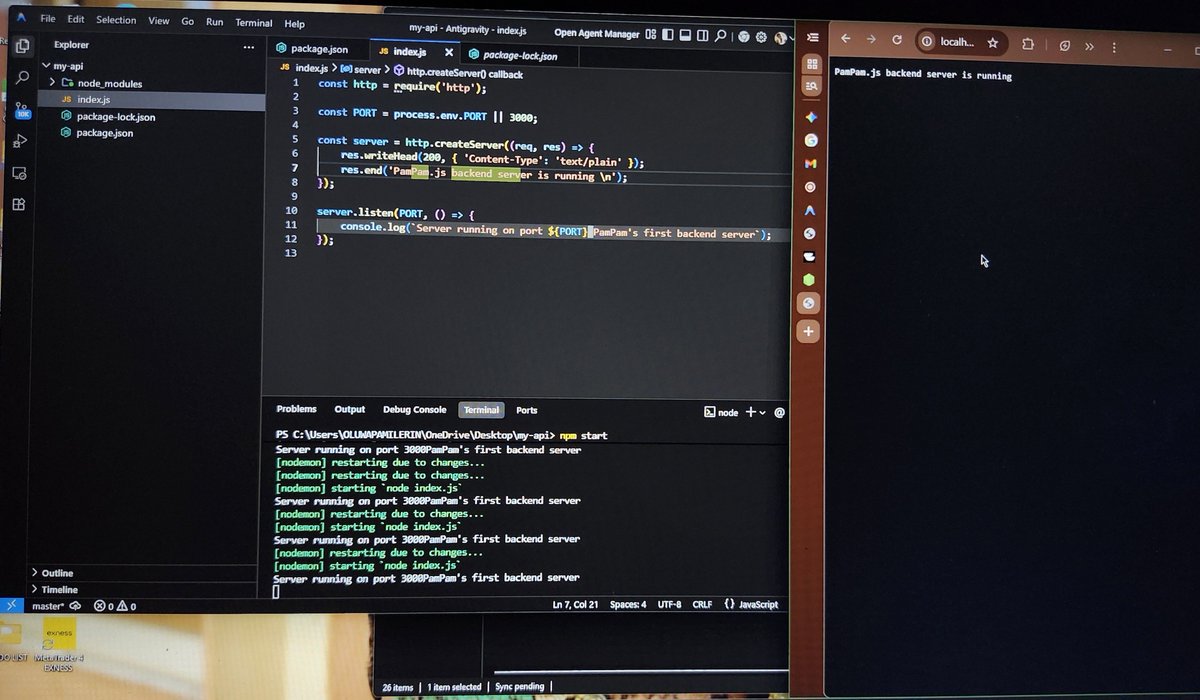Bookmark the page with the star icon
Image resolution: width=1200 pixels, height=700 pixels.
click(x=993, y=42)
